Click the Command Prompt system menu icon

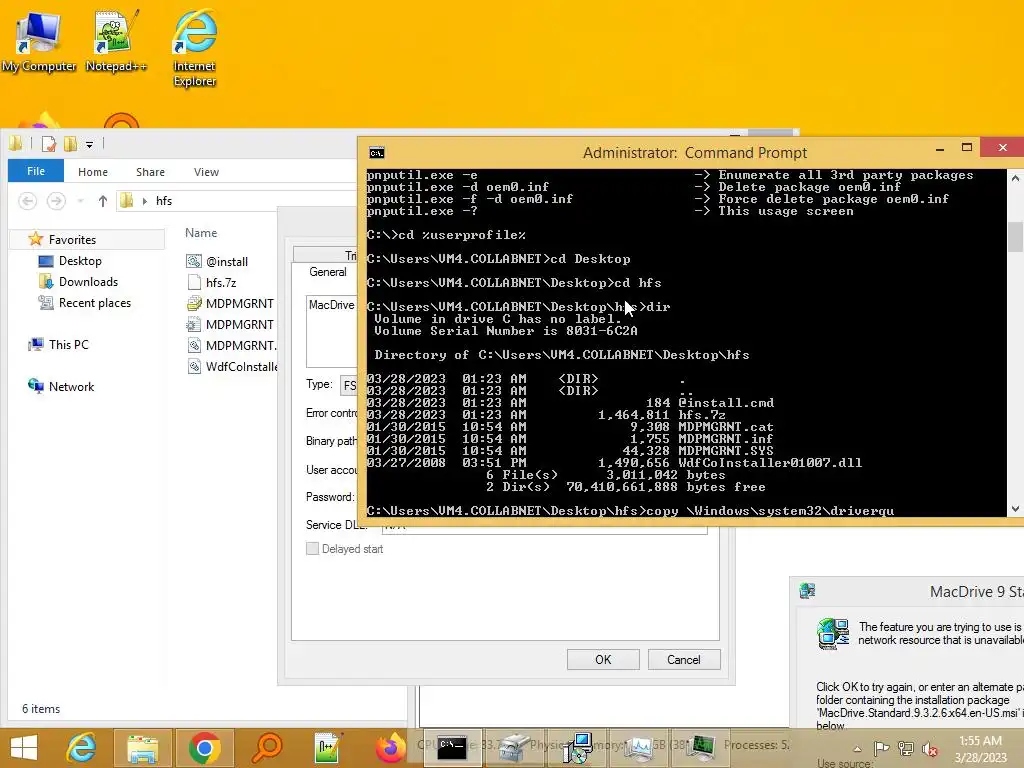click(377, 153)
